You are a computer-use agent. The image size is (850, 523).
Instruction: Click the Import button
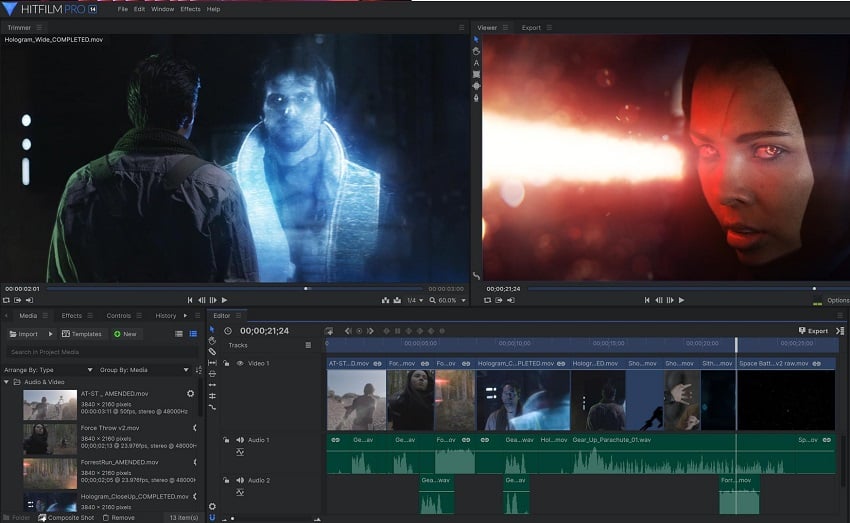pos(24,334)
